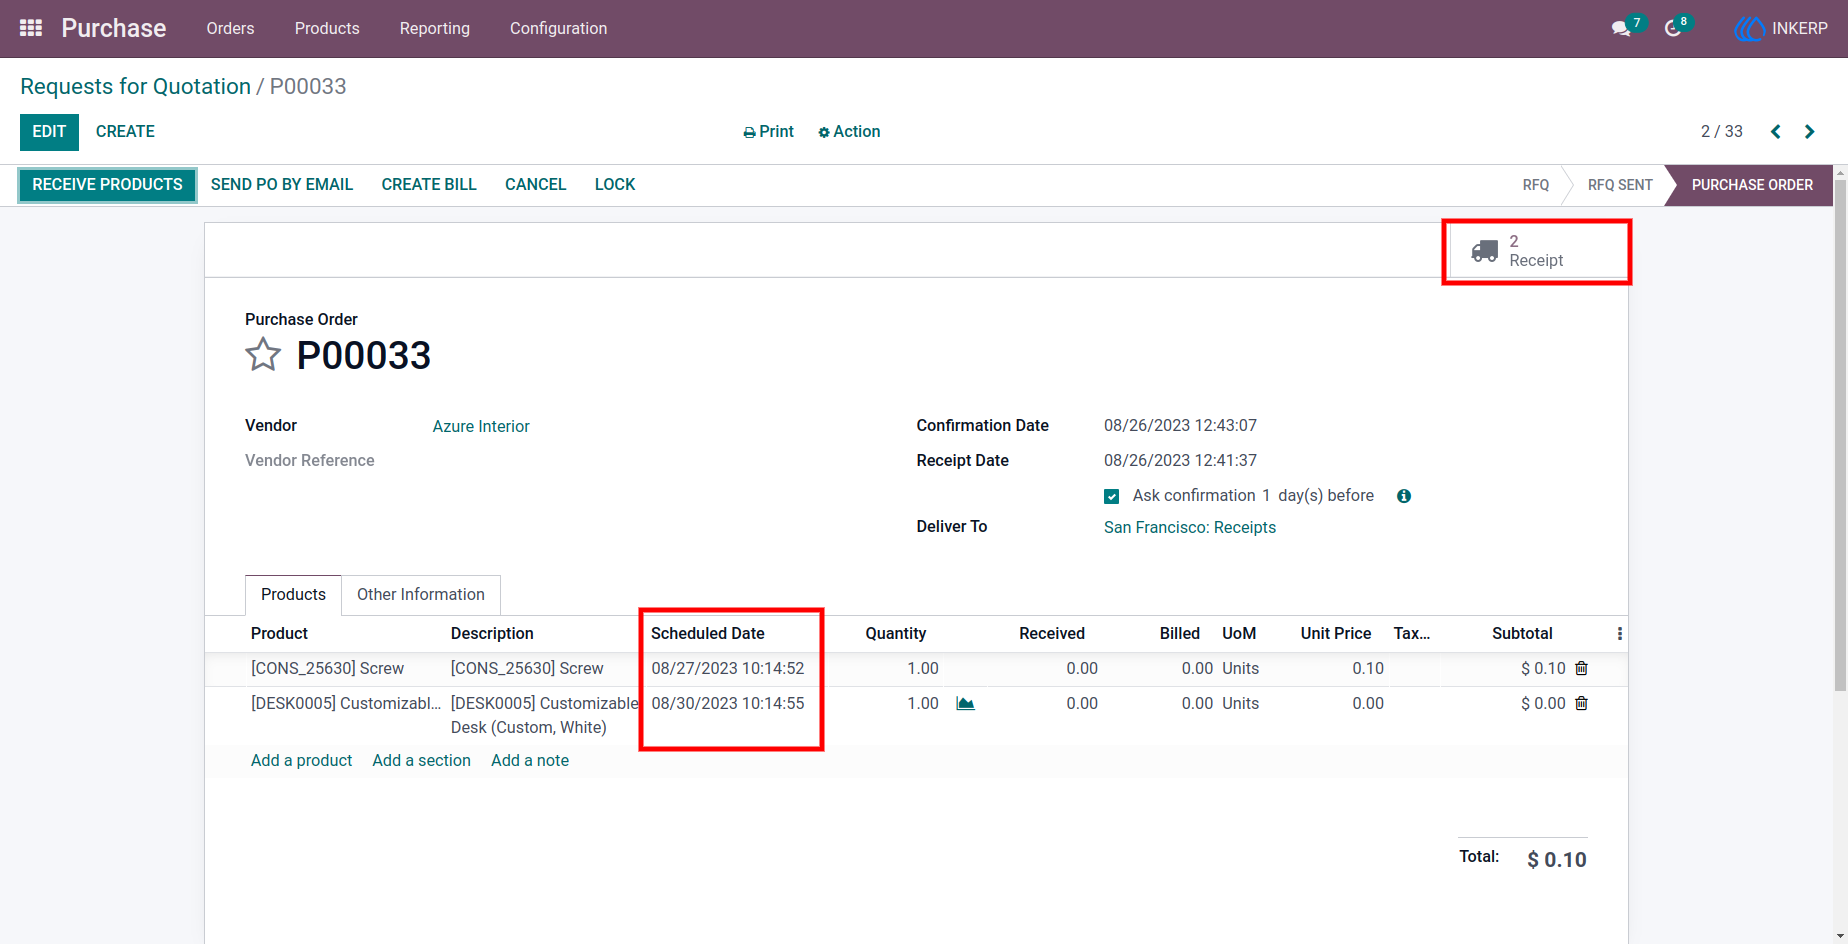The height and width of the screenshot is (944, 1848).
Task: Toggle the favorite star for P00033
Action: pyautogui.click(x=263, y=355)
